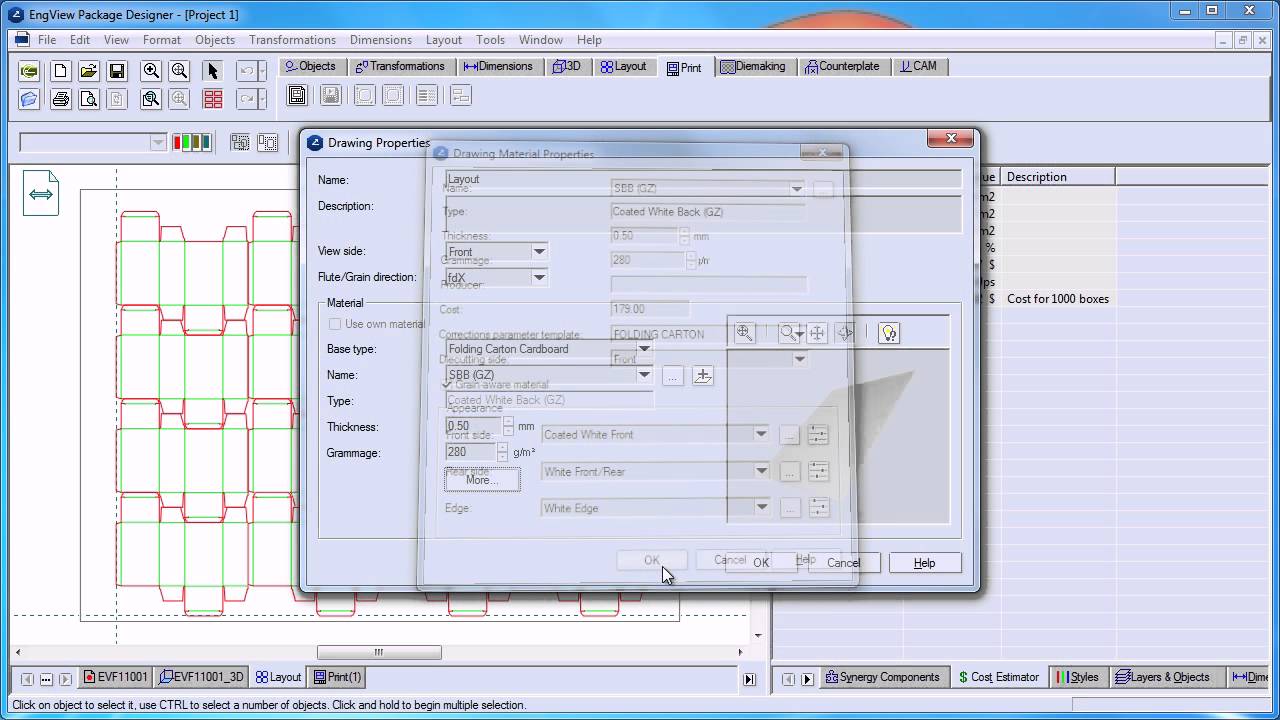Expand the material Name SBB (GZ) dropdown
The image size is (1280, 720).
644,375
